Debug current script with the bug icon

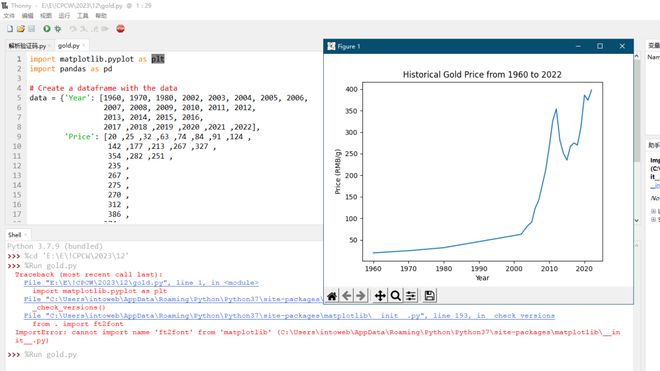tap(58, 29)
